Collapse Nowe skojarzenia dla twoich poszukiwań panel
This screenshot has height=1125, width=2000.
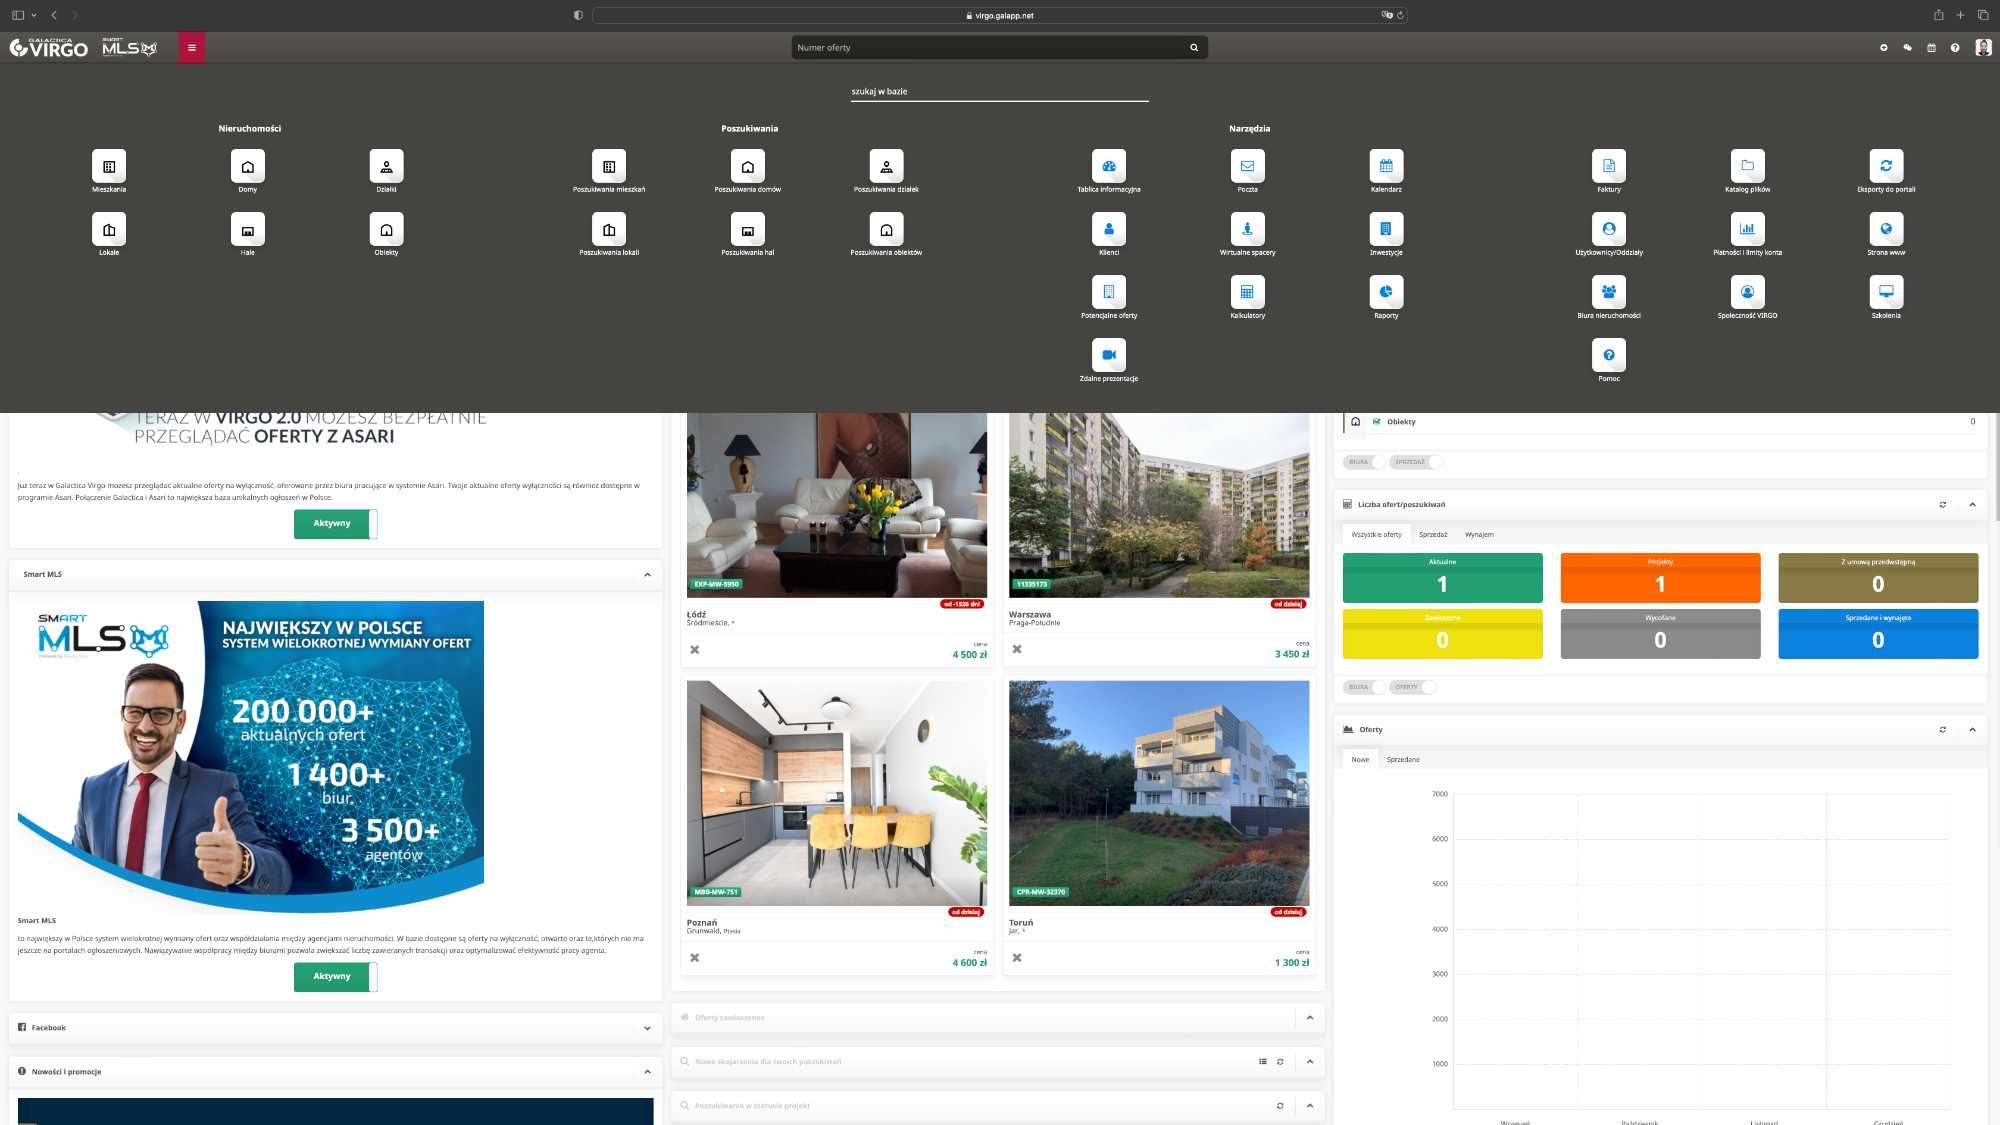(1309, 1062)
